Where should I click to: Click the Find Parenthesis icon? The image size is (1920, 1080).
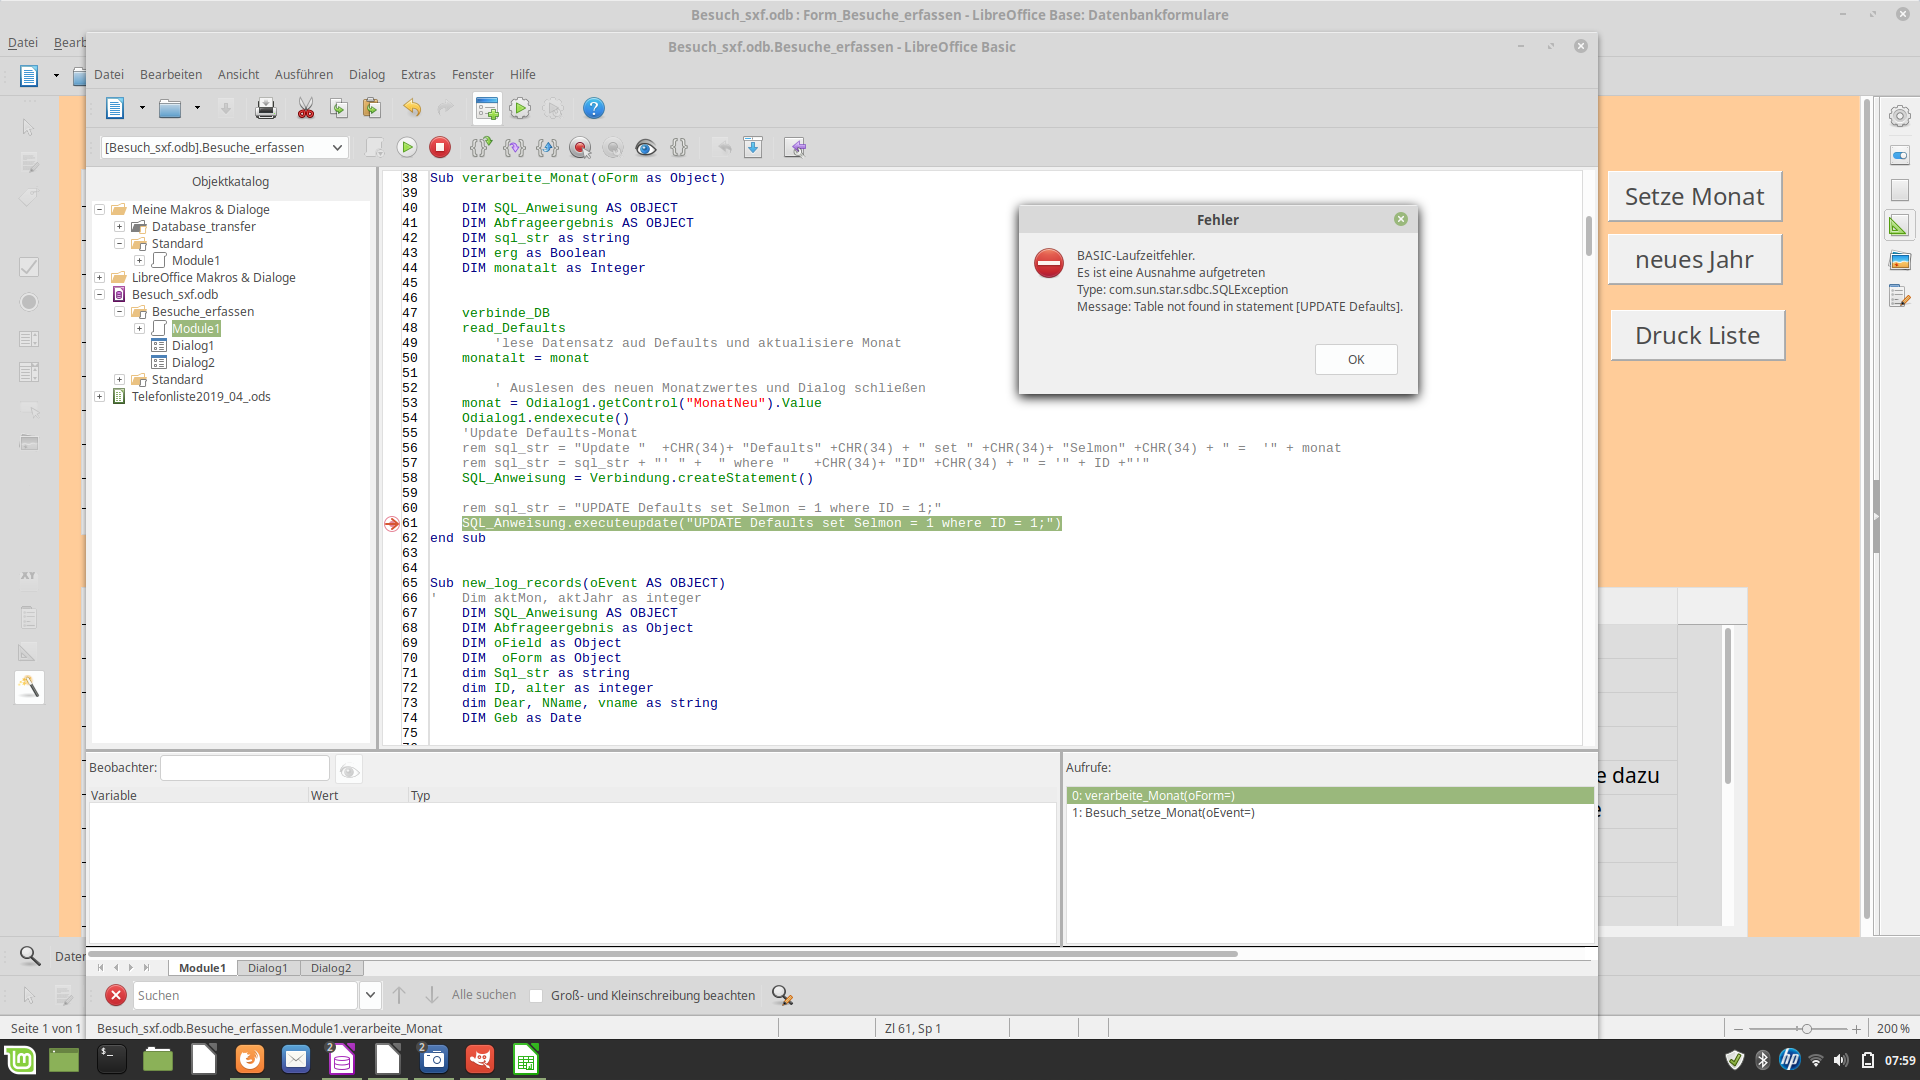pos(679,148)
